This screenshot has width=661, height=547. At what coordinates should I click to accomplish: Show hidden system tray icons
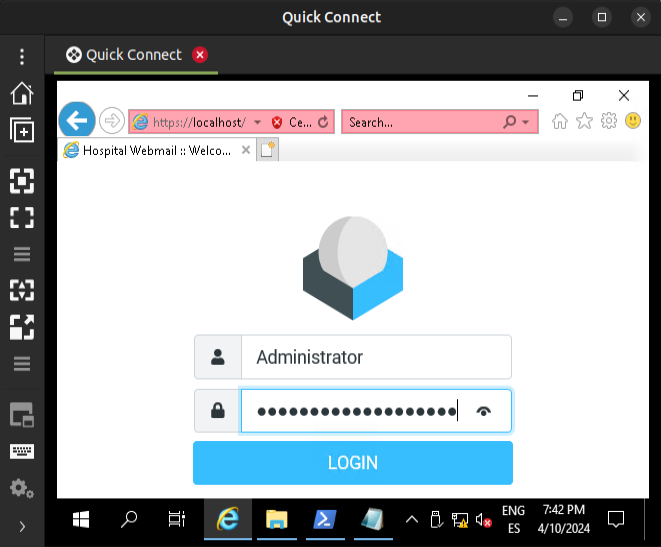pos(411,519)
